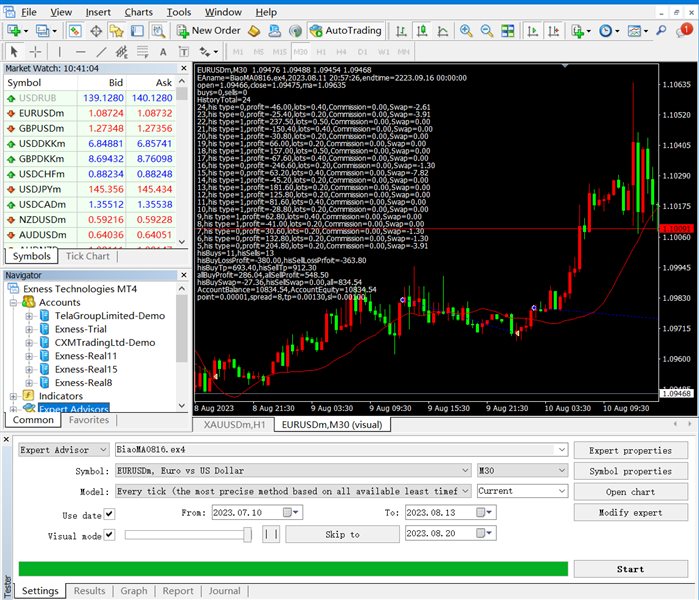
Task: Expand the Indicators tree node
Action: pos(13,396)
